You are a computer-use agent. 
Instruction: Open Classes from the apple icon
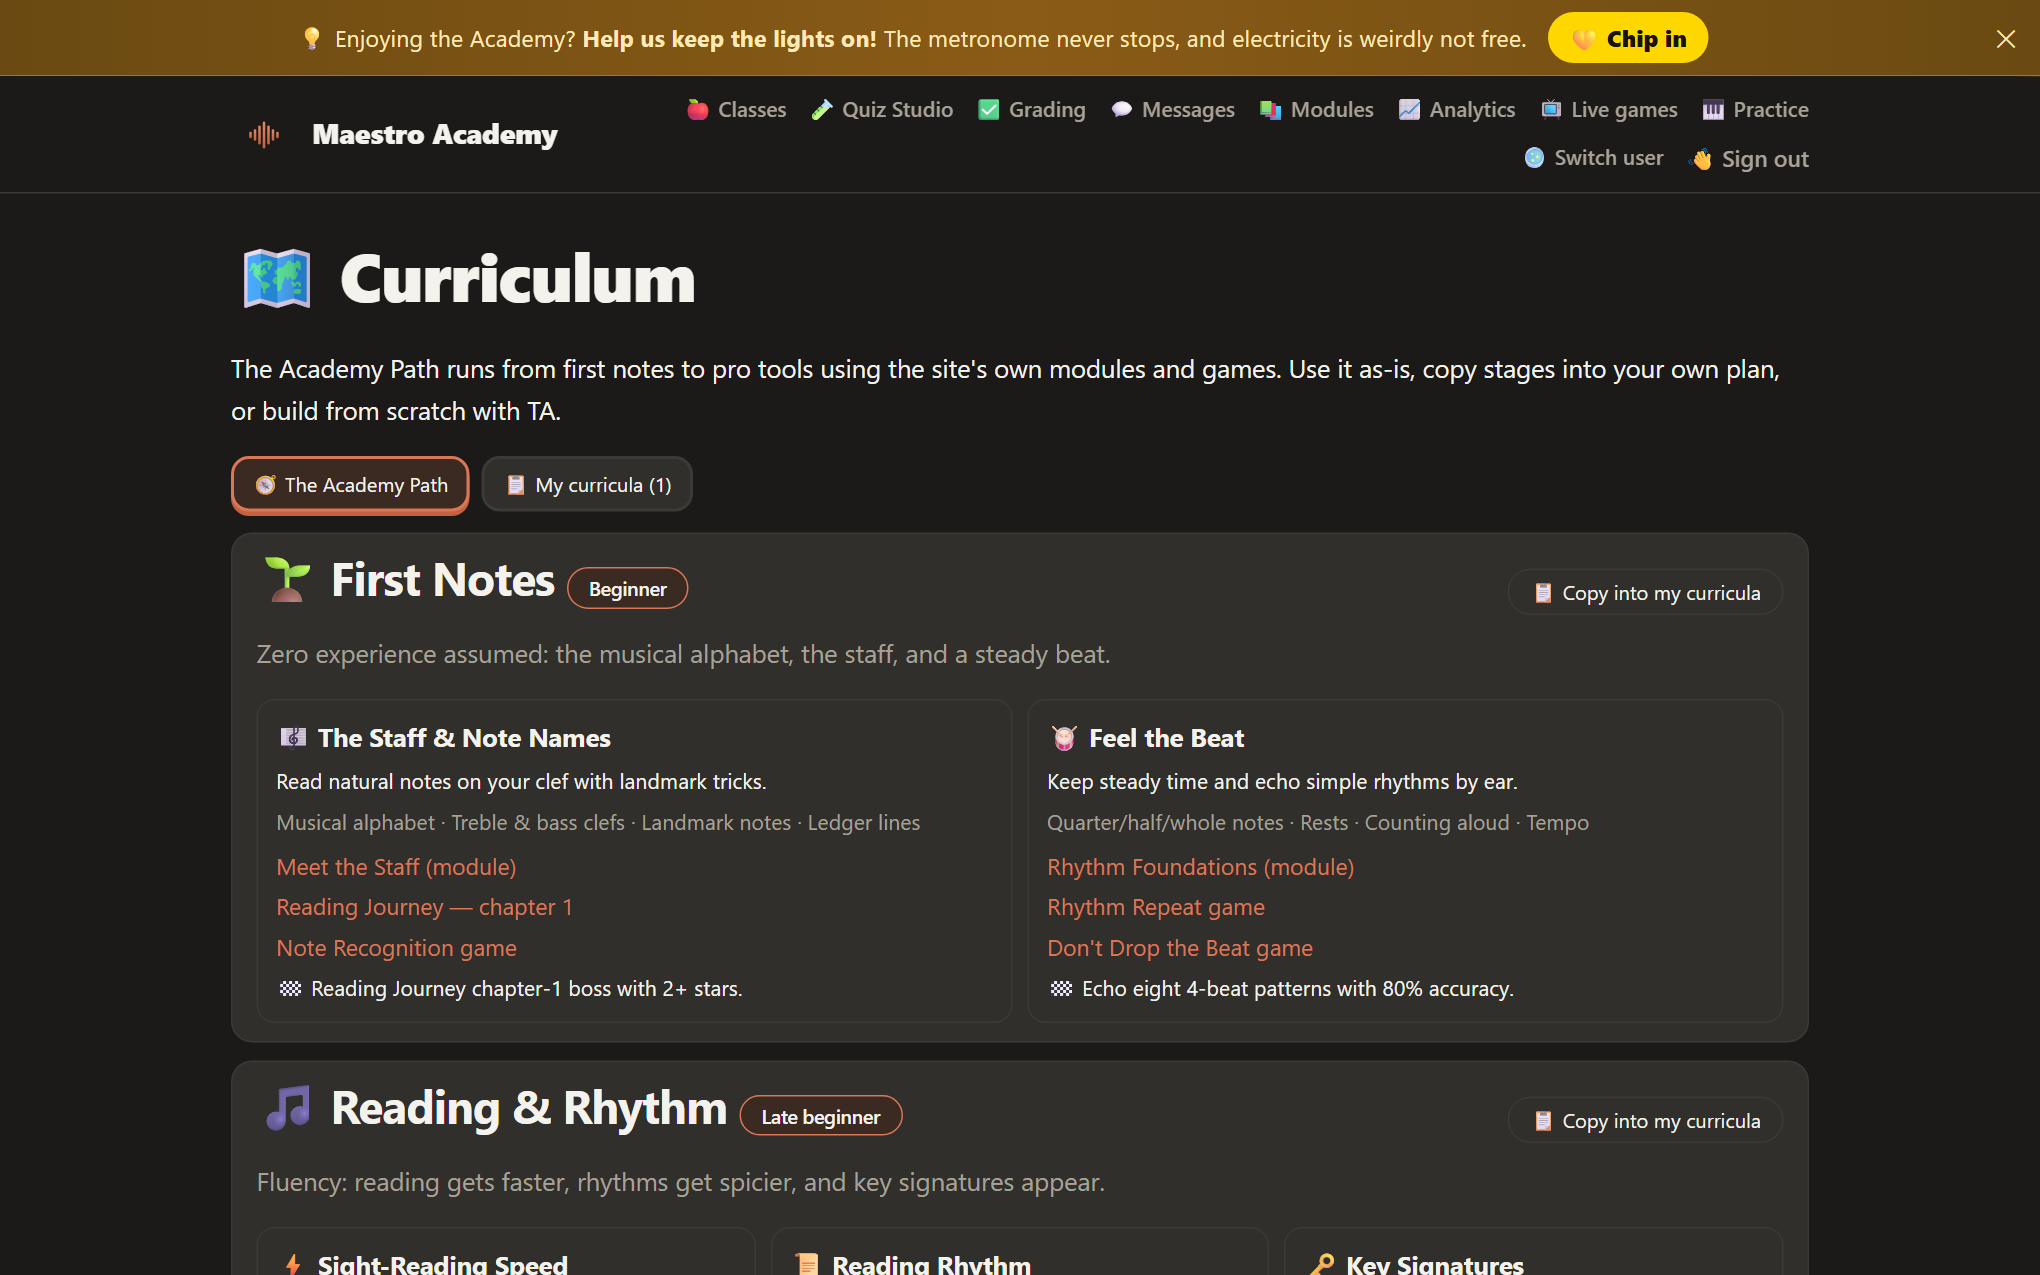[698, 110]
